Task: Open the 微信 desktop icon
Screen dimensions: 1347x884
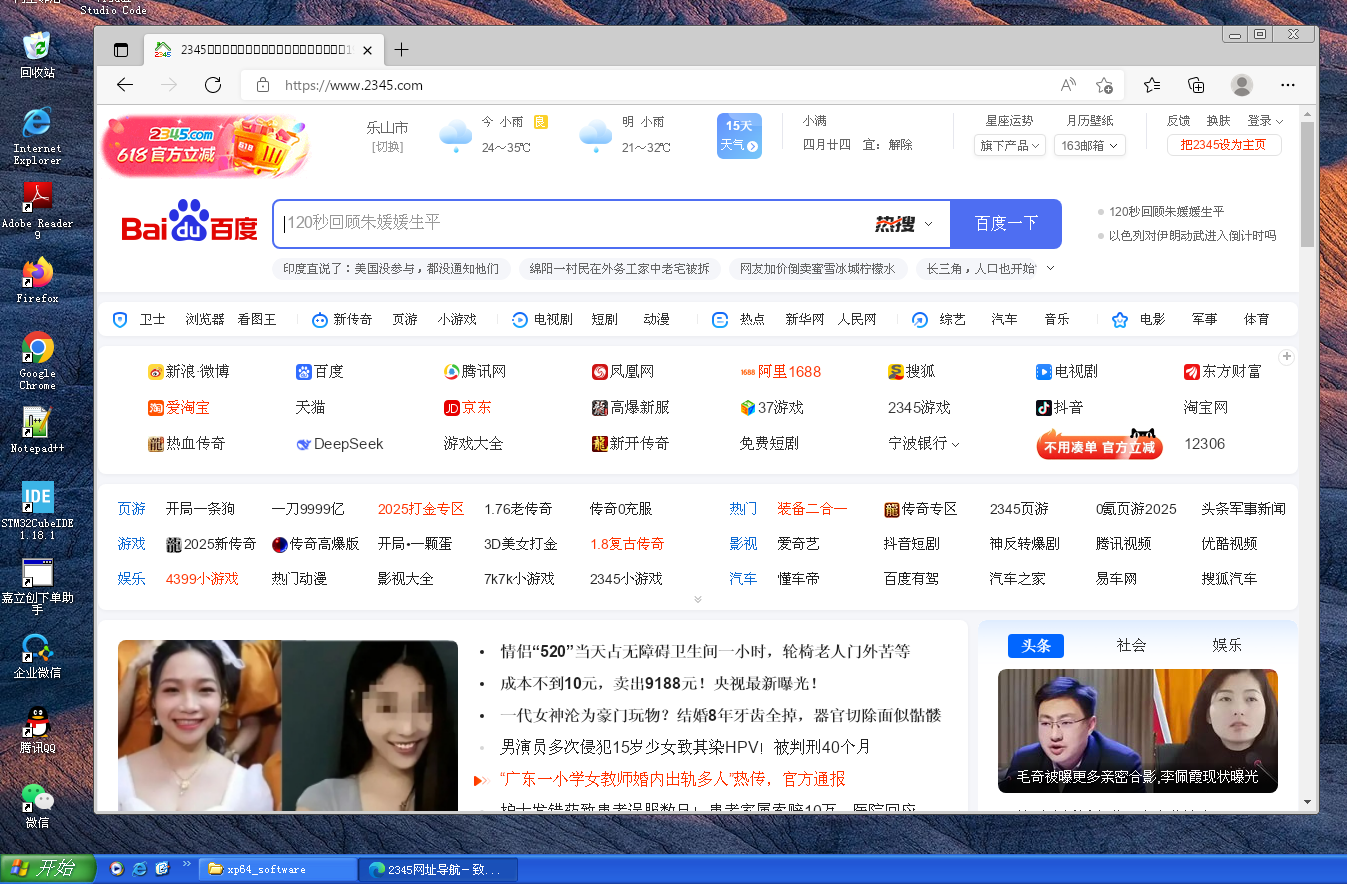Action: pyautogui.click(x=37, y=805)
